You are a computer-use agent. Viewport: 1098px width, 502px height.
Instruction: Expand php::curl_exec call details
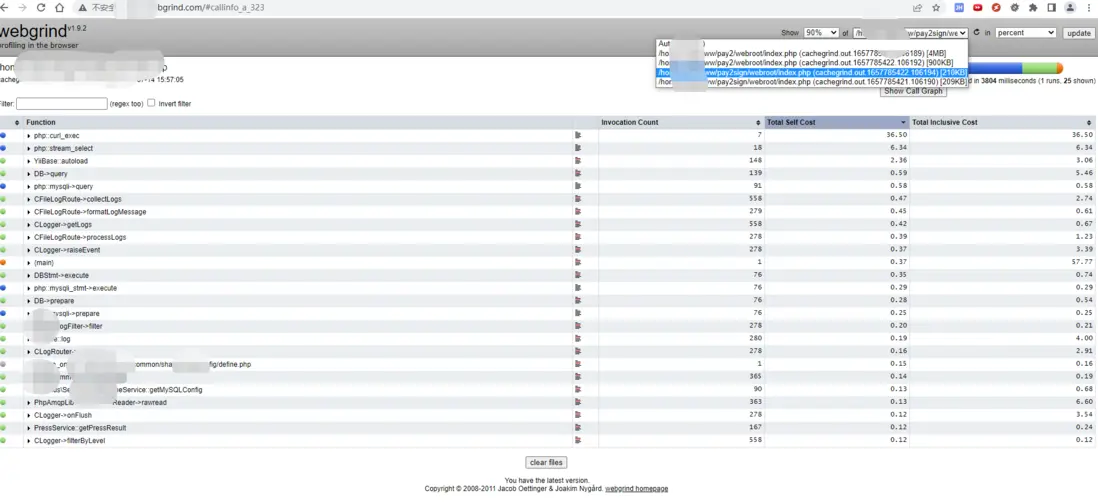coord(29,136)
